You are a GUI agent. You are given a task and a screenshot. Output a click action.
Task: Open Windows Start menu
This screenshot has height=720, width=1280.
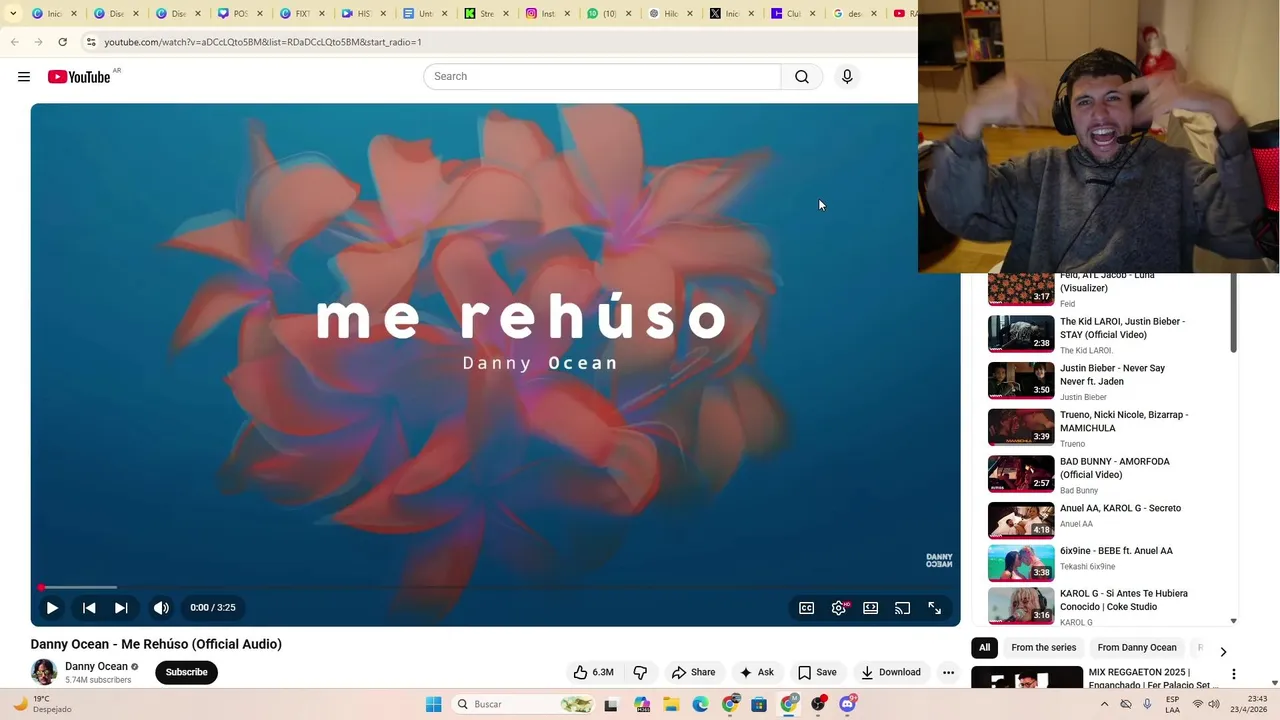pos(433,704)
